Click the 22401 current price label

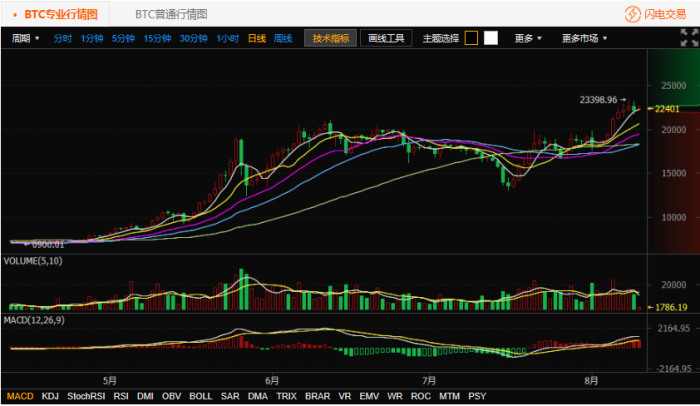[668, 108]
